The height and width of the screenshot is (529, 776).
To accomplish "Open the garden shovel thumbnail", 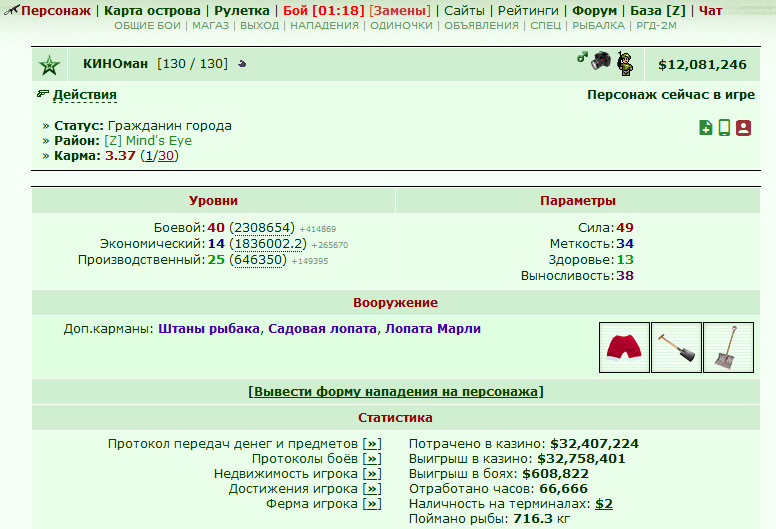I will pos(677,347).
